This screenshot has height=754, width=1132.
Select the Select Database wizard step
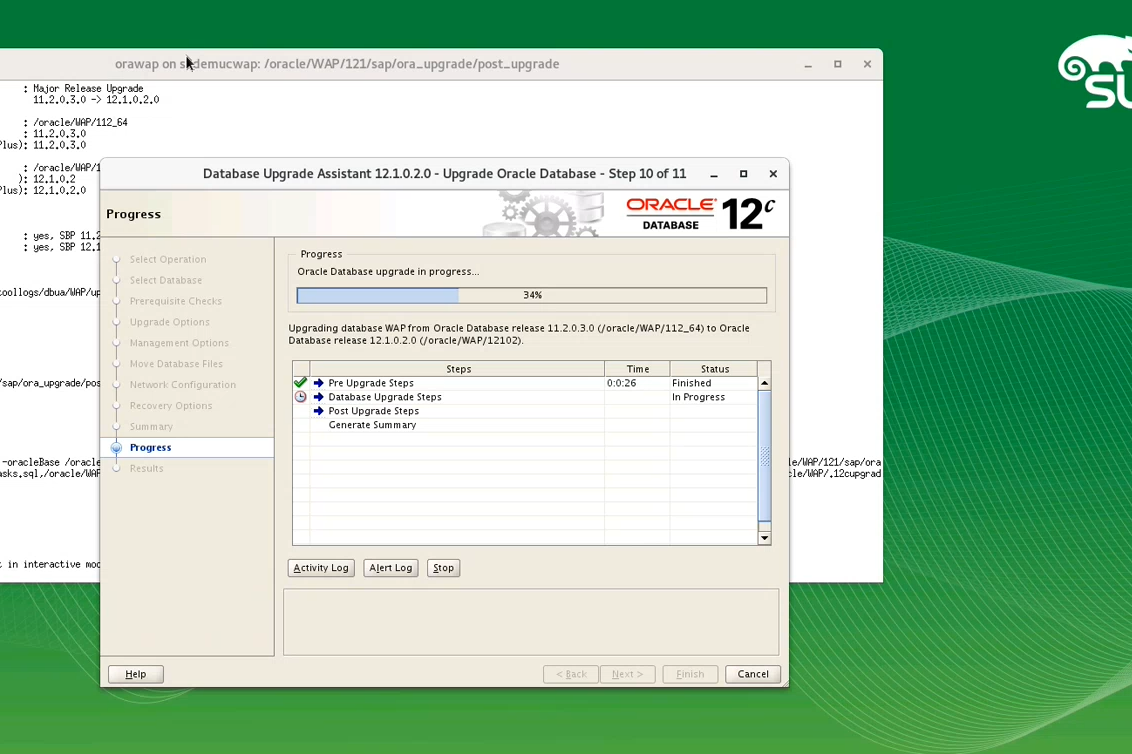[x=166, y=280]
